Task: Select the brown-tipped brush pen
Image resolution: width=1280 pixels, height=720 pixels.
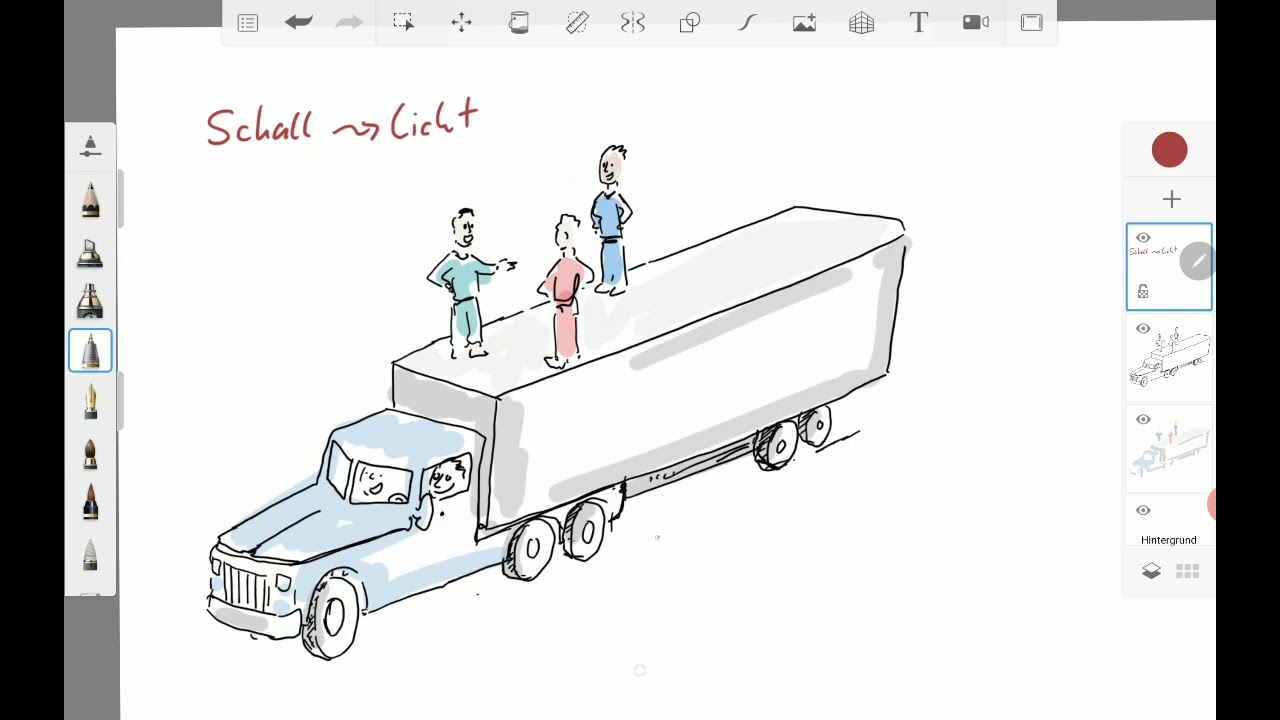Action: 90,501
